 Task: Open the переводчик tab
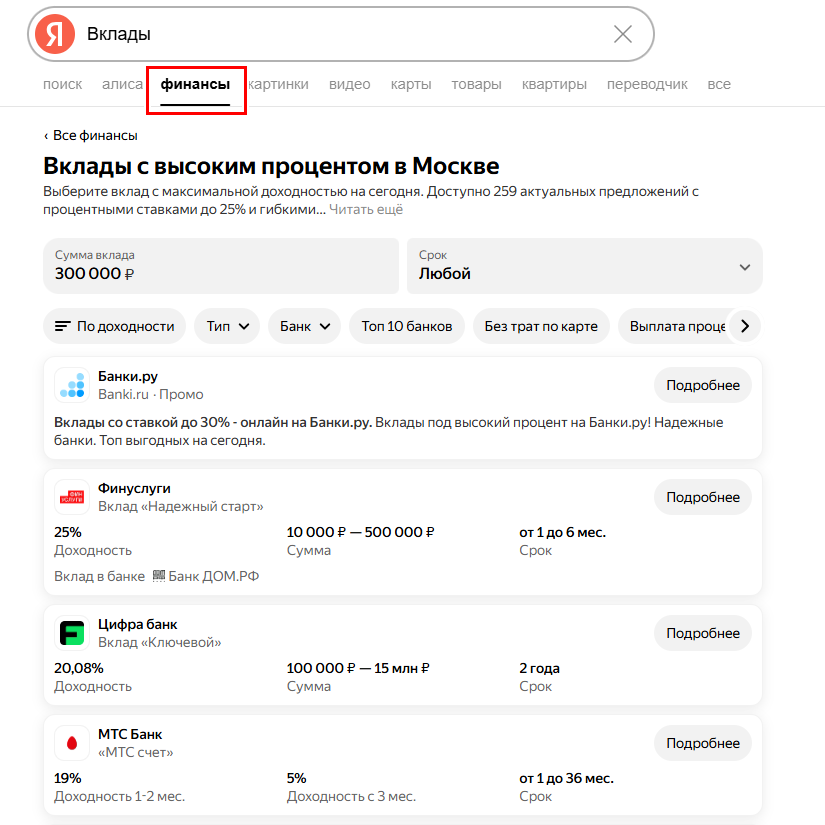tap(647, 84)
